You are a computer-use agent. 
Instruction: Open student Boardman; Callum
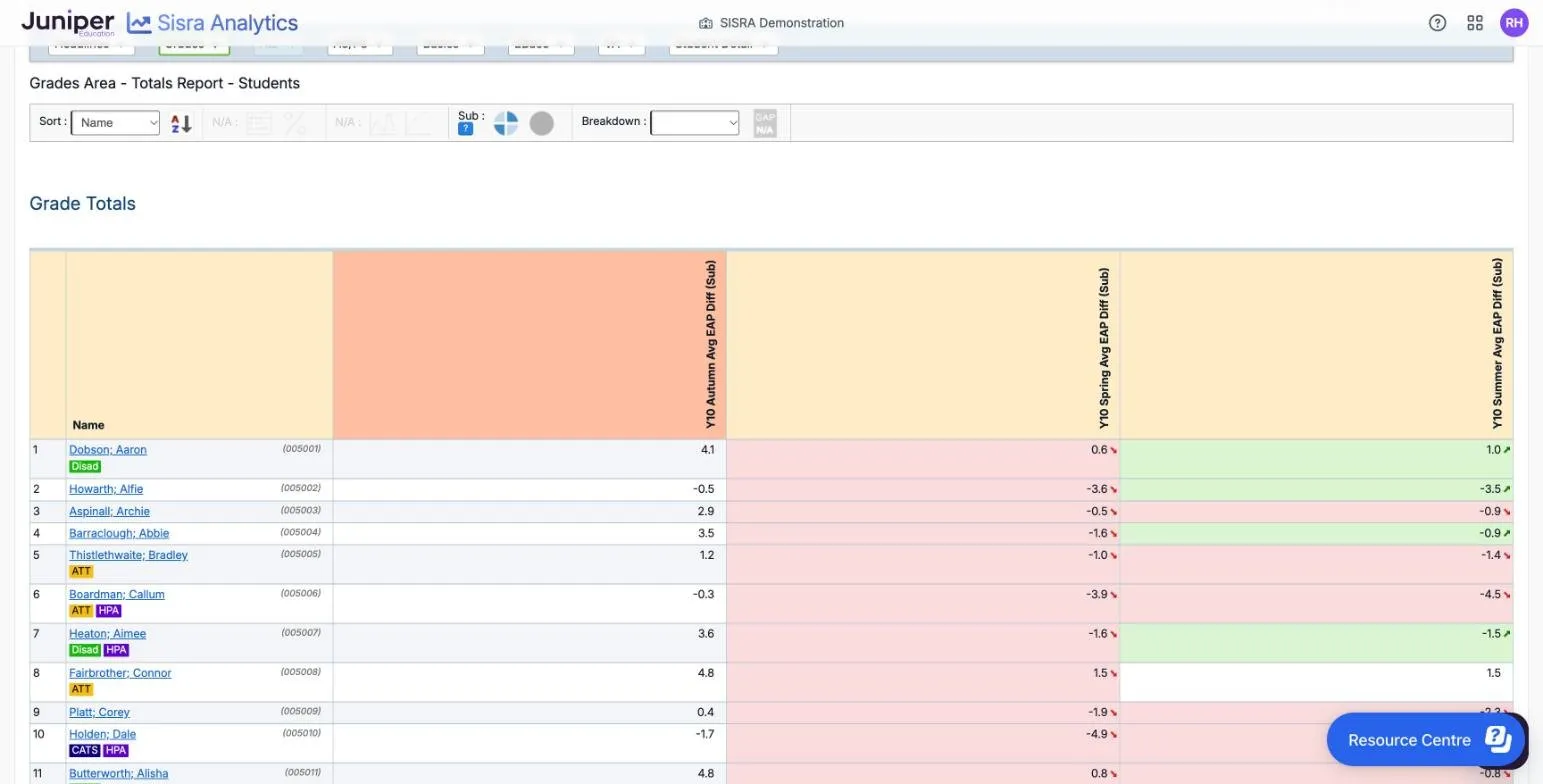point(117,594)
